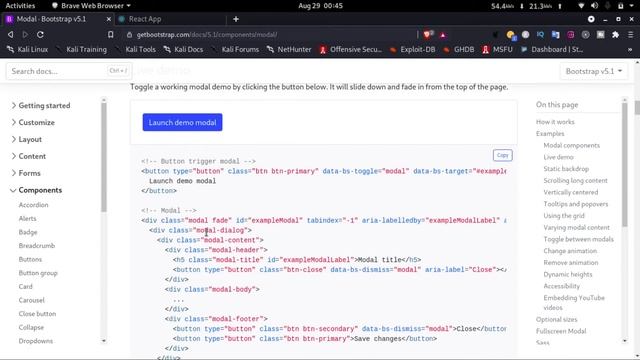Open the Close button docs link
The width and height of the screenshot is (640, 360).
point(37,314)
